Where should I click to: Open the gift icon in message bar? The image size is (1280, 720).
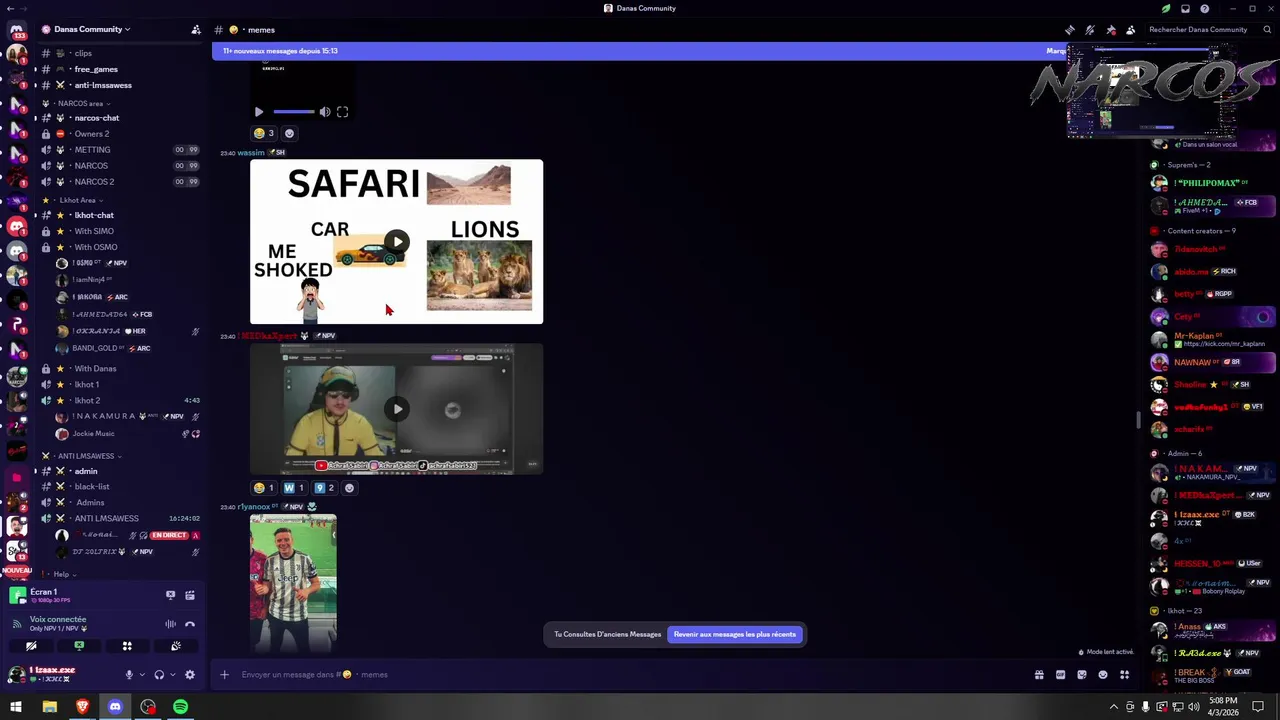tap(1039, 675)
